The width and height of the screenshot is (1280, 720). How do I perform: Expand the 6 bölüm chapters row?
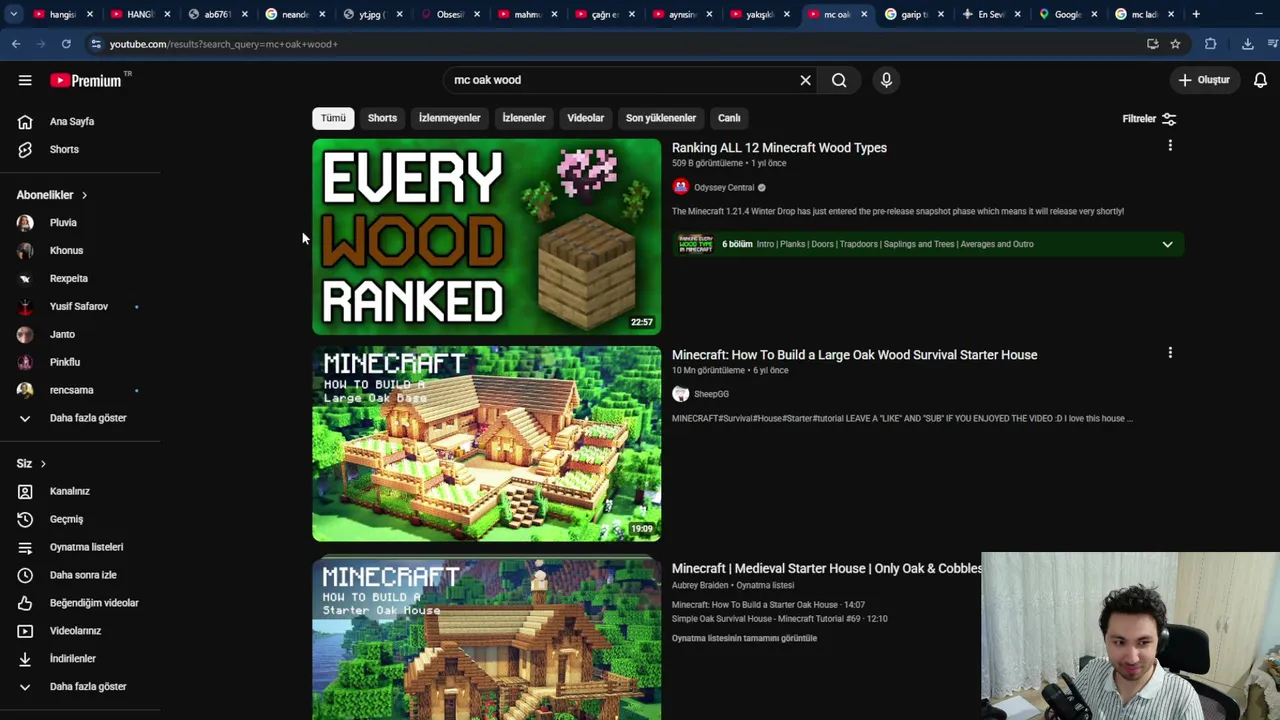(928, 244)
